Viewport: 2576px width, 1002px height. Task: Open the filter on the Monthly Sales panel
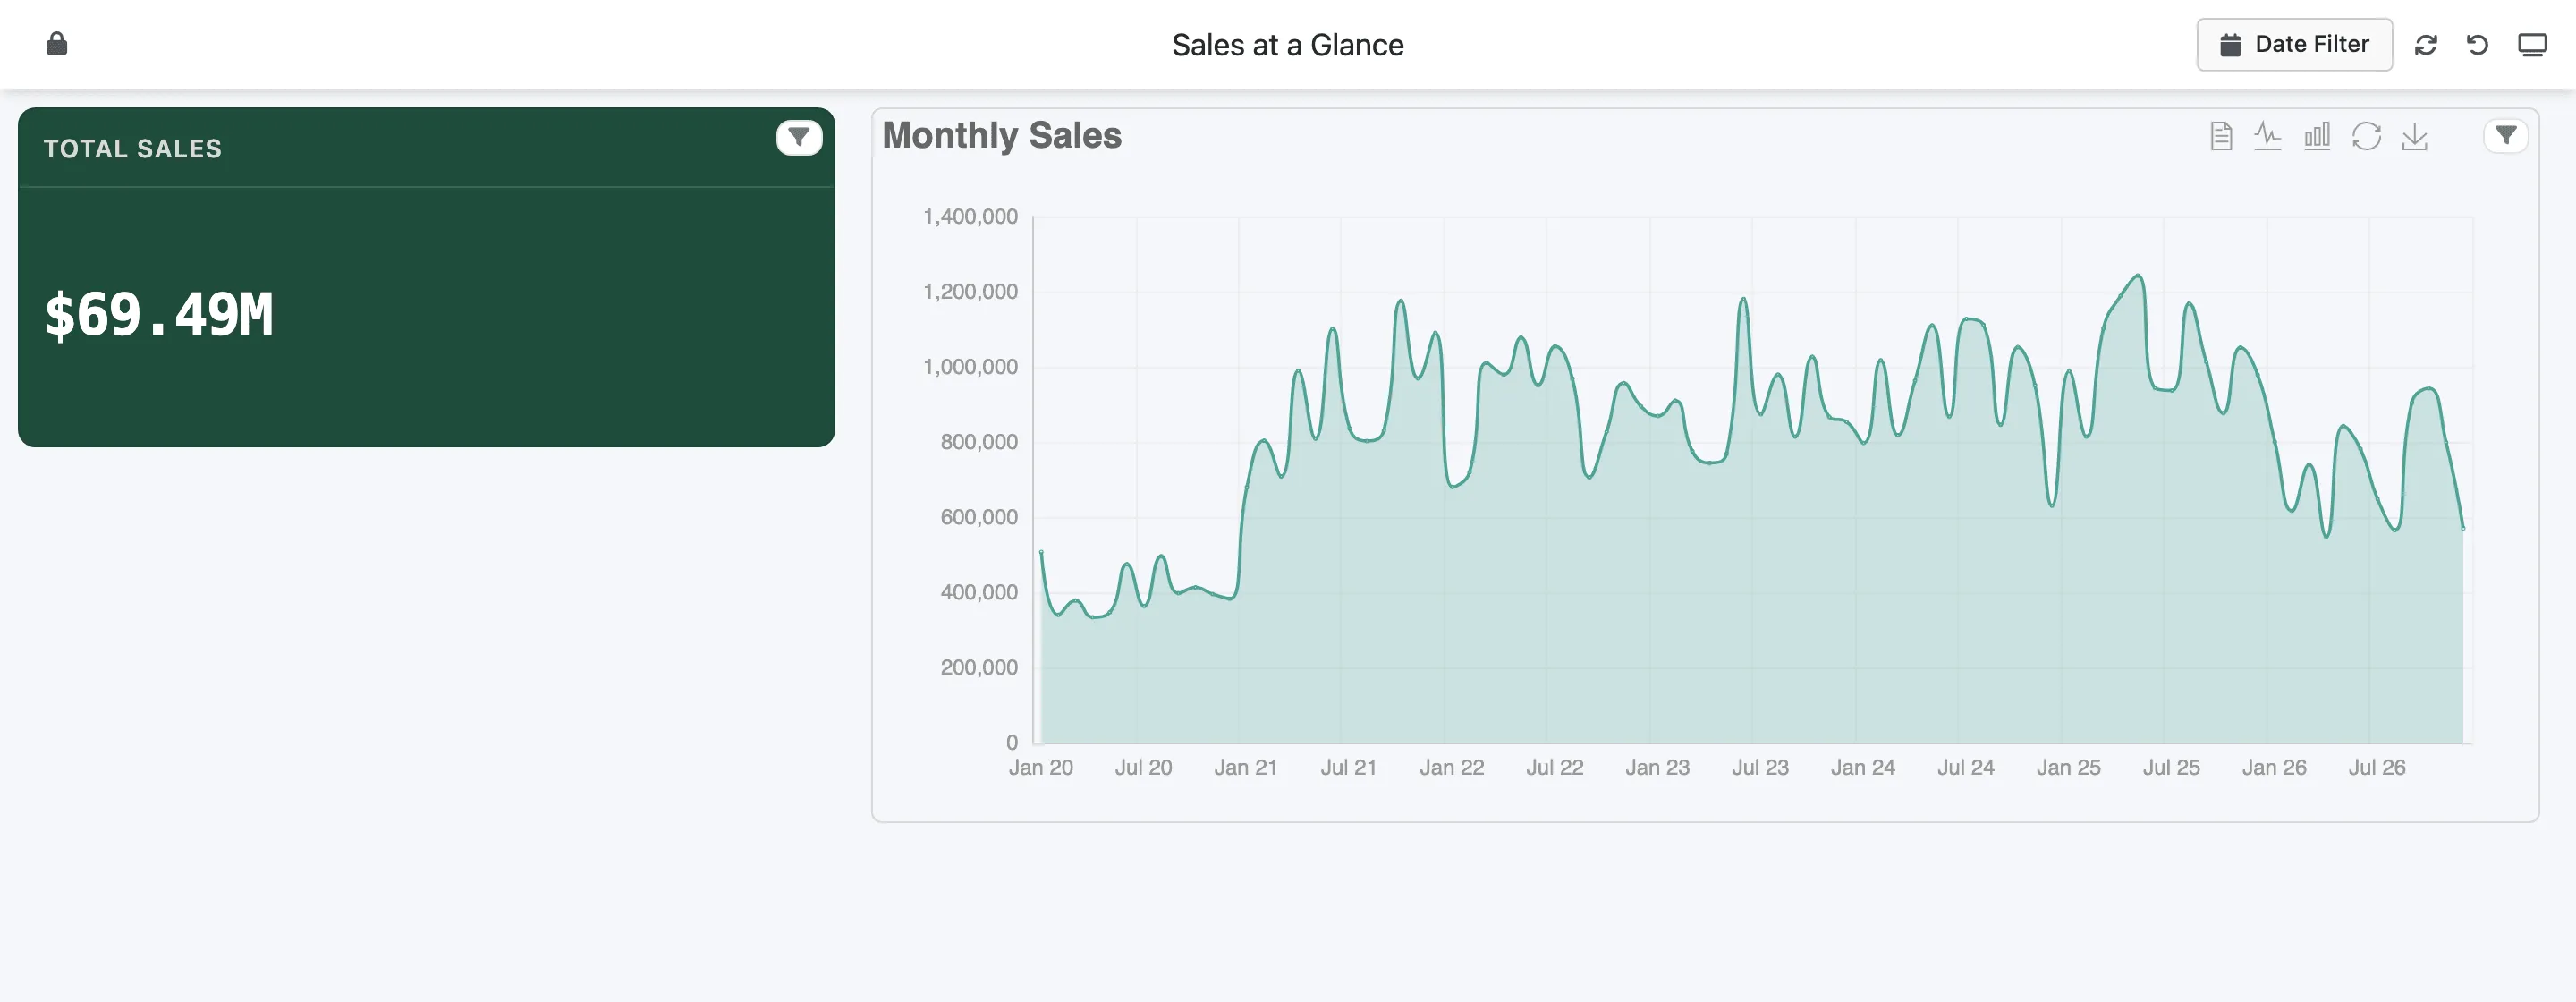tap(2506, 136)
